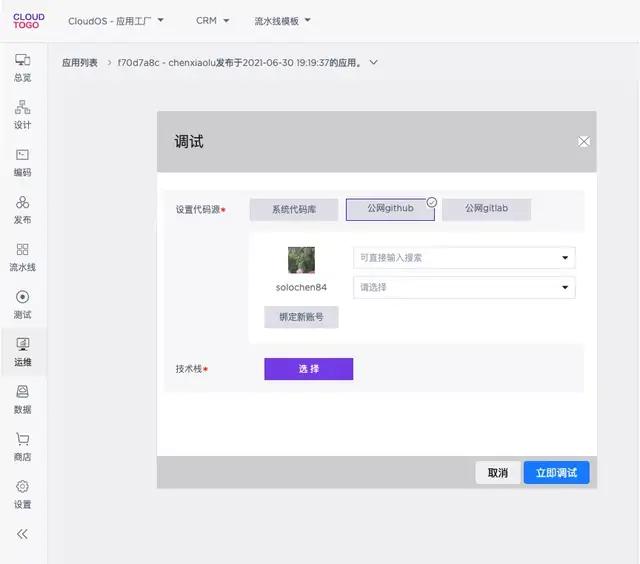The width and height of the screenshot is (640, 564).
Task: Choose 公网github code source option
Action: [390, 209]
